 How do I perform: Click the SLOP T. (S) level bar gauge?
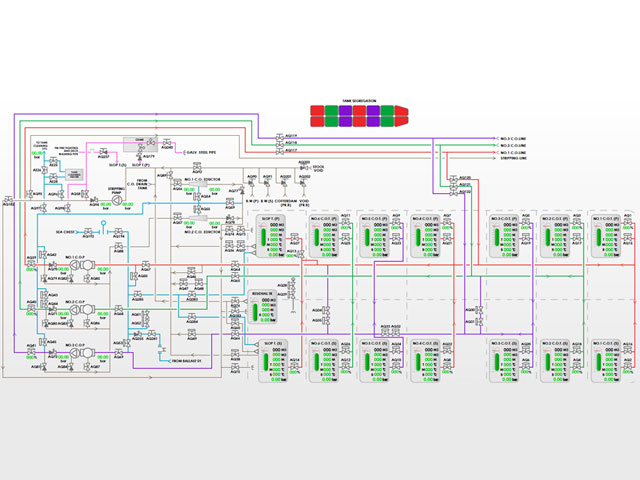(265, 362)
